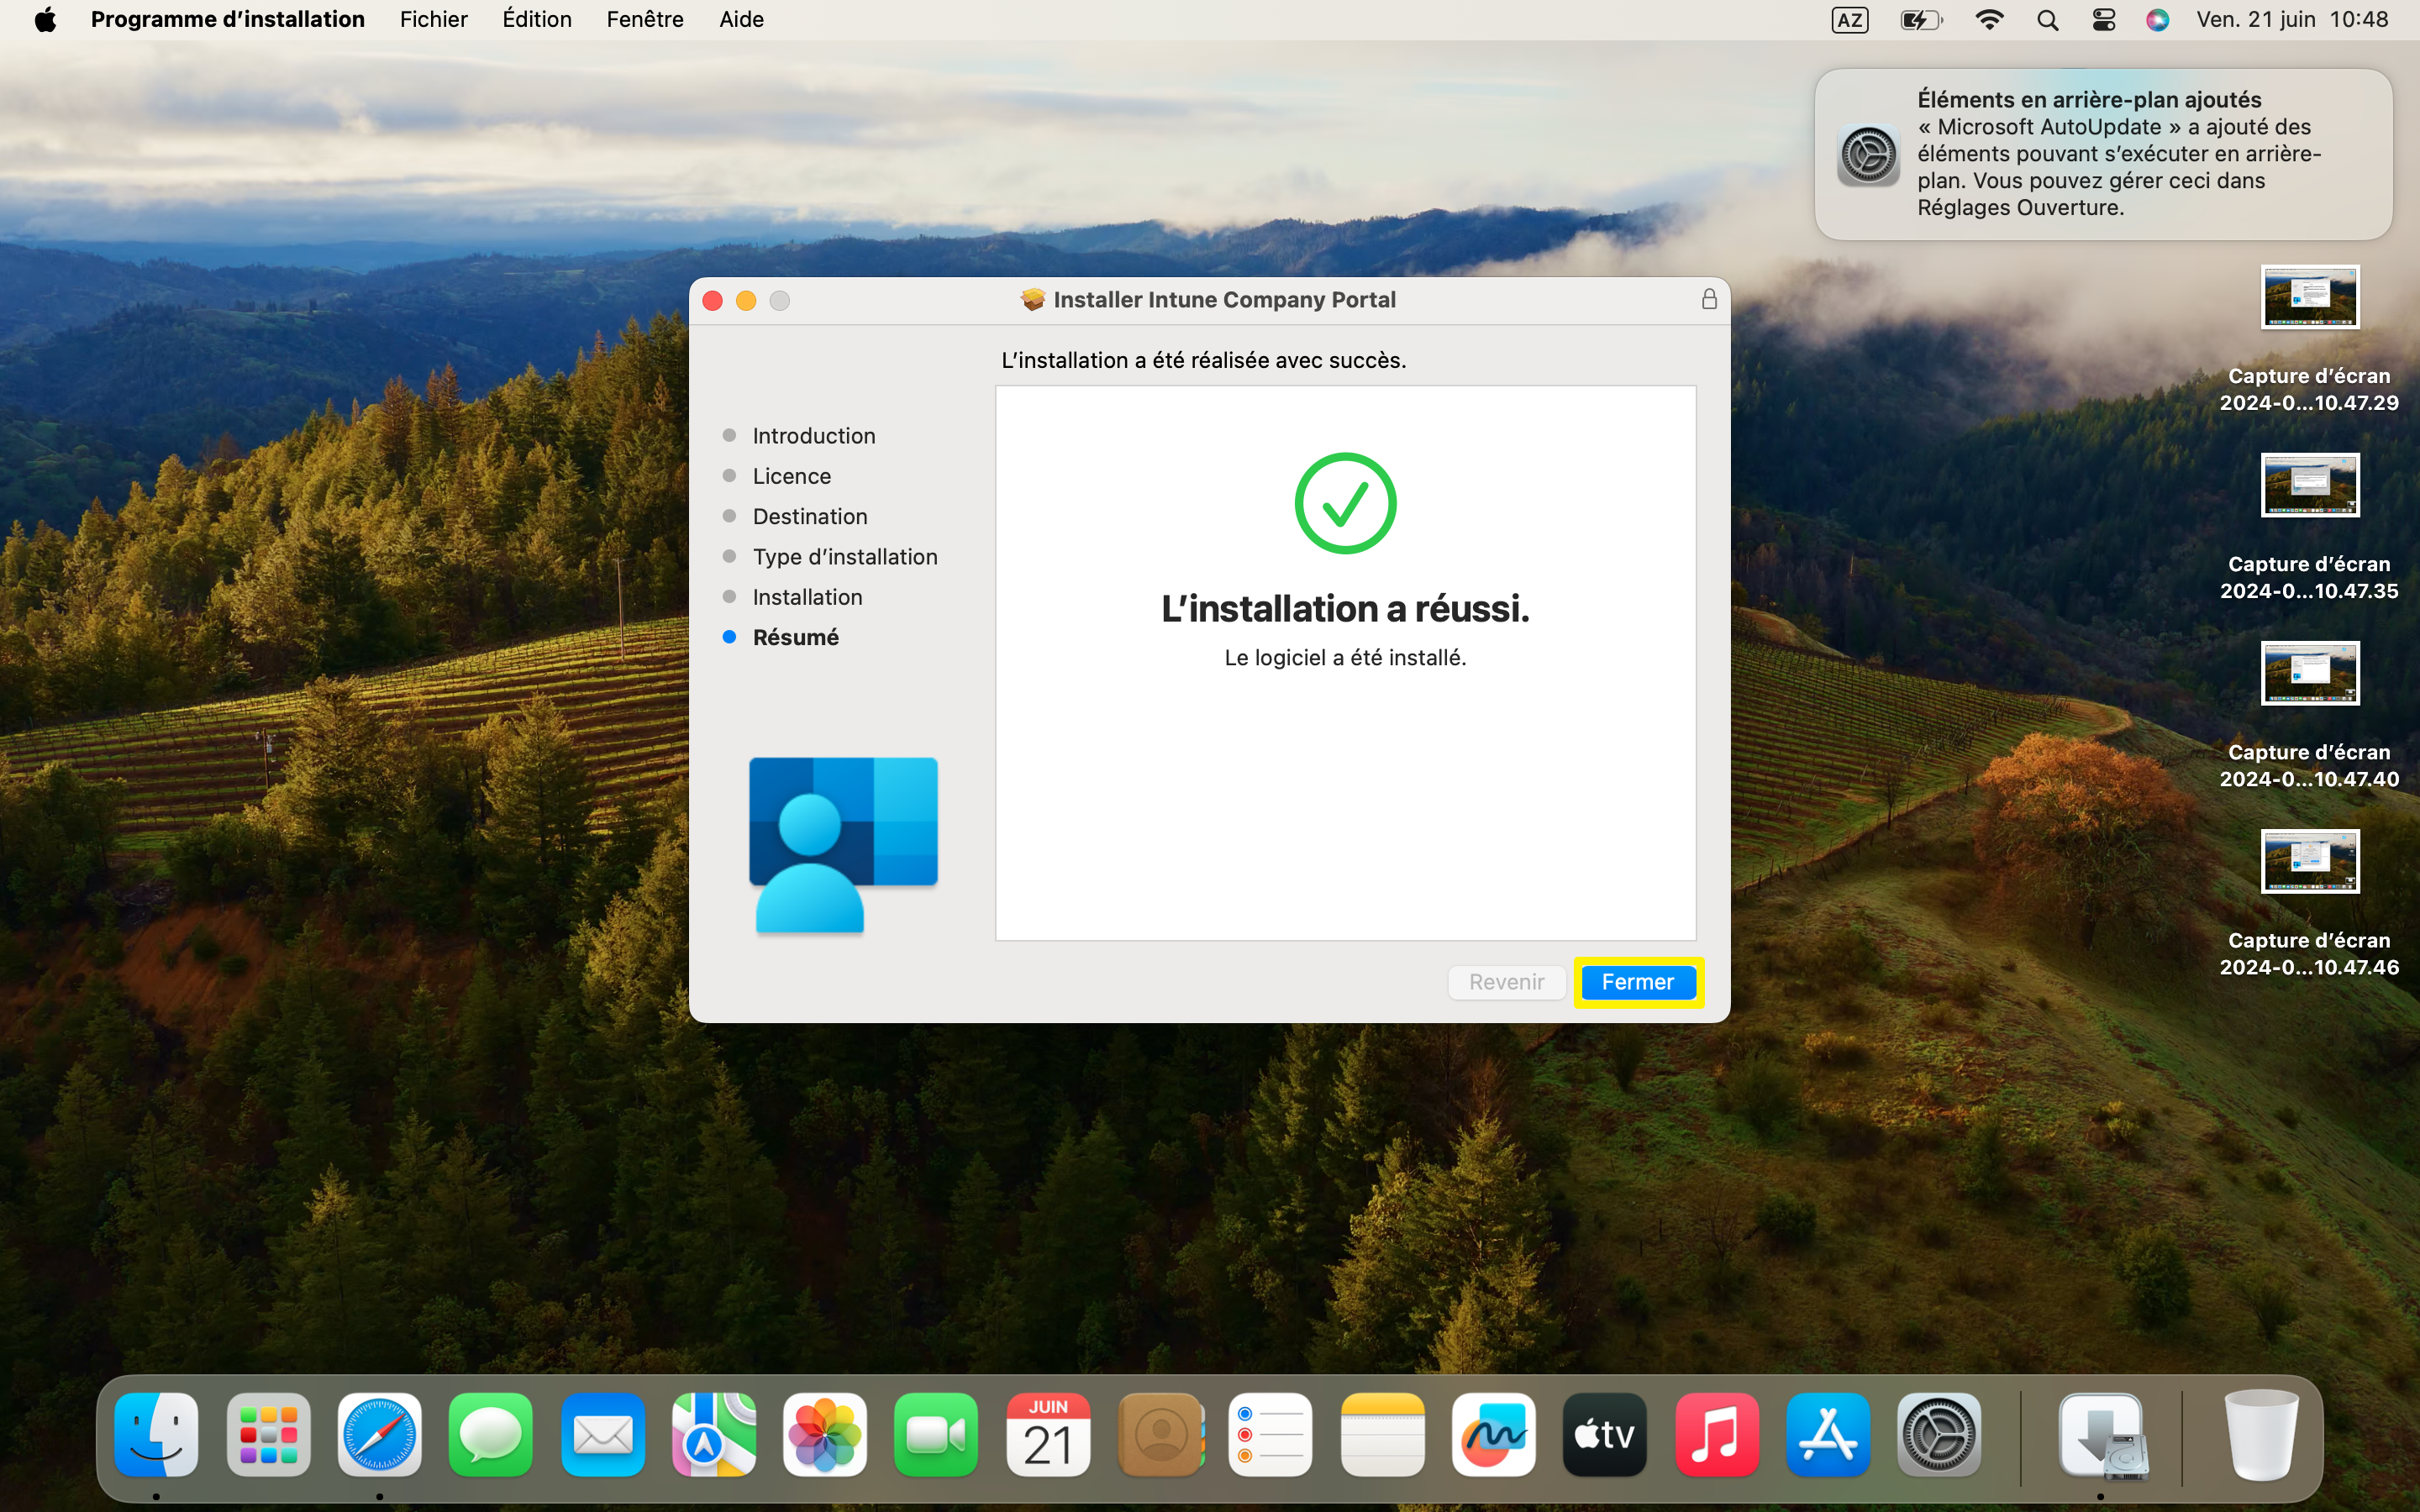2420x1512 pixels.
Task: Open Finder from the Dock
Action: point(156,1434)
